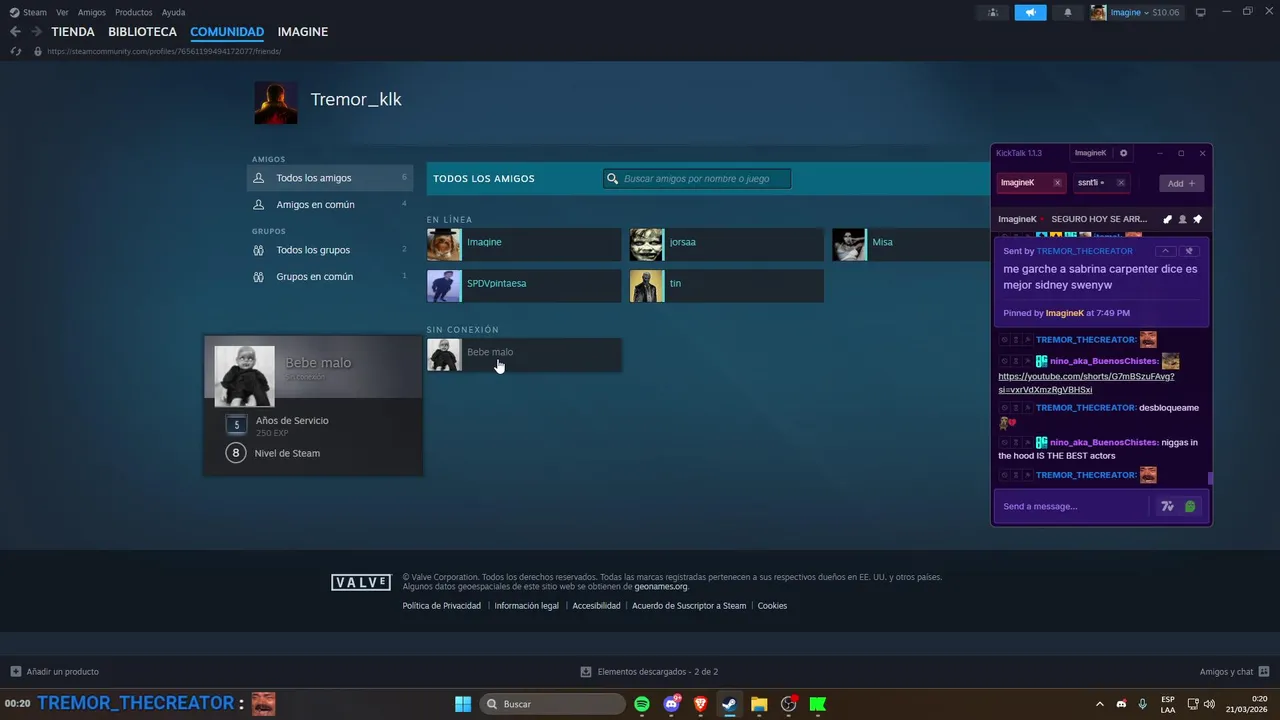Open Steam friends activity icon in header
The width and height of the screenshot is (1280, 720).
click(x=992, y=12)
